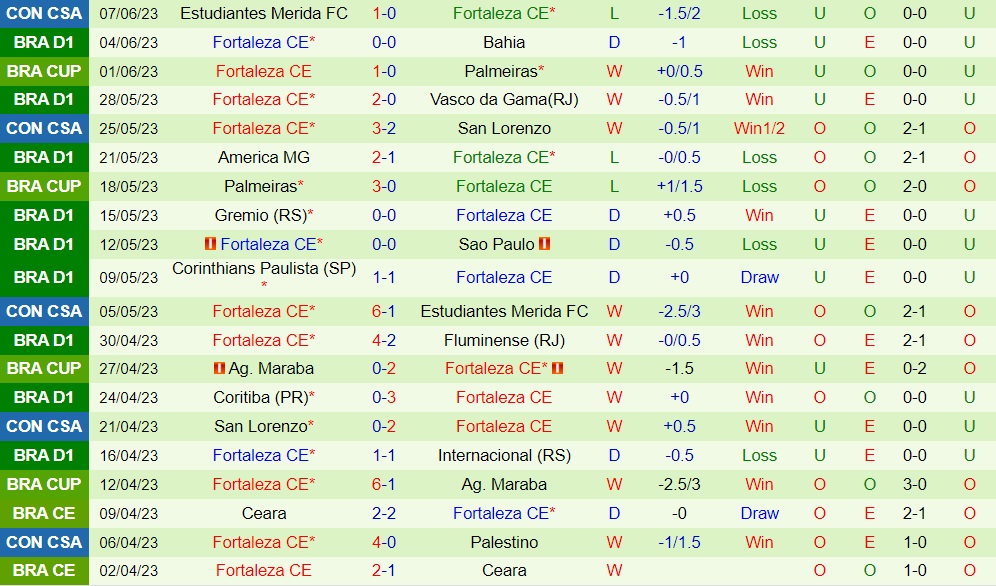Select the BRA CE label on 02/04/23 row
Image resolution: width=996 pixels, height=586 pixels.
point(44,570)
